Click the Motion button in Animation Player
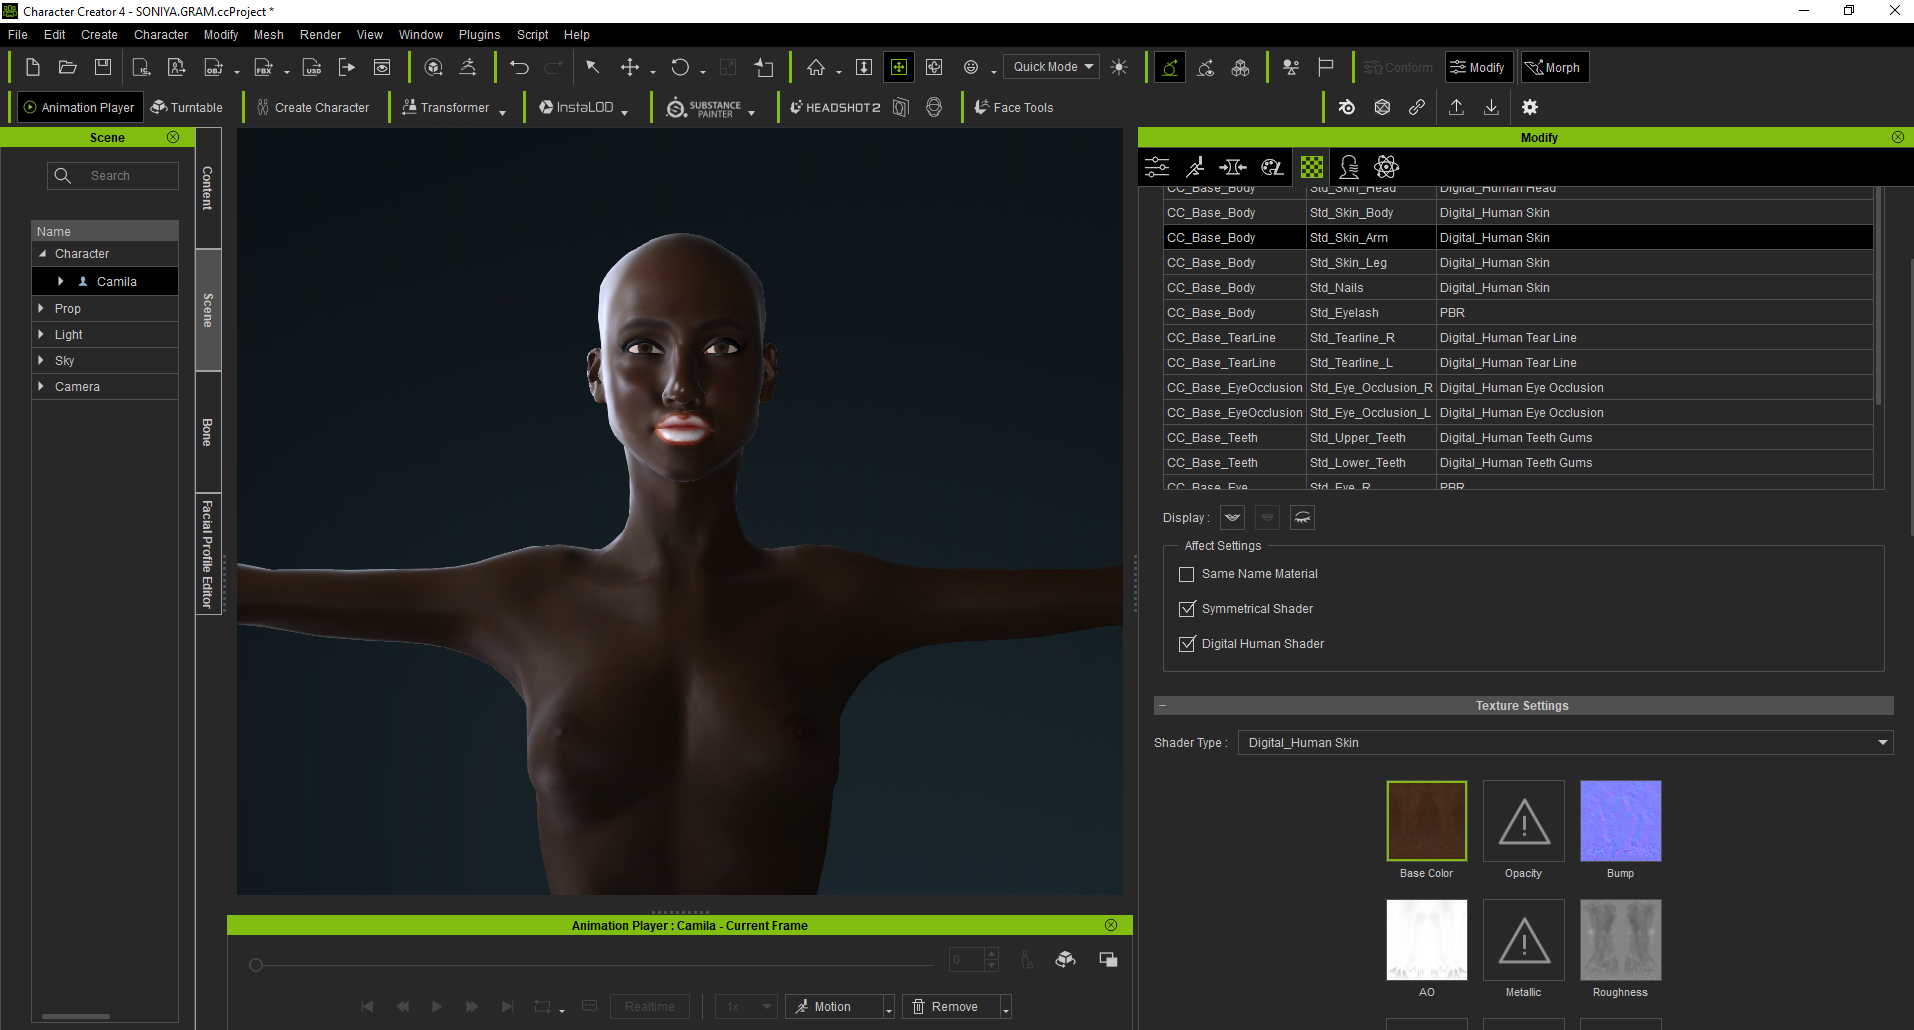The image size is (1914, 1030). pos(834,1007)
